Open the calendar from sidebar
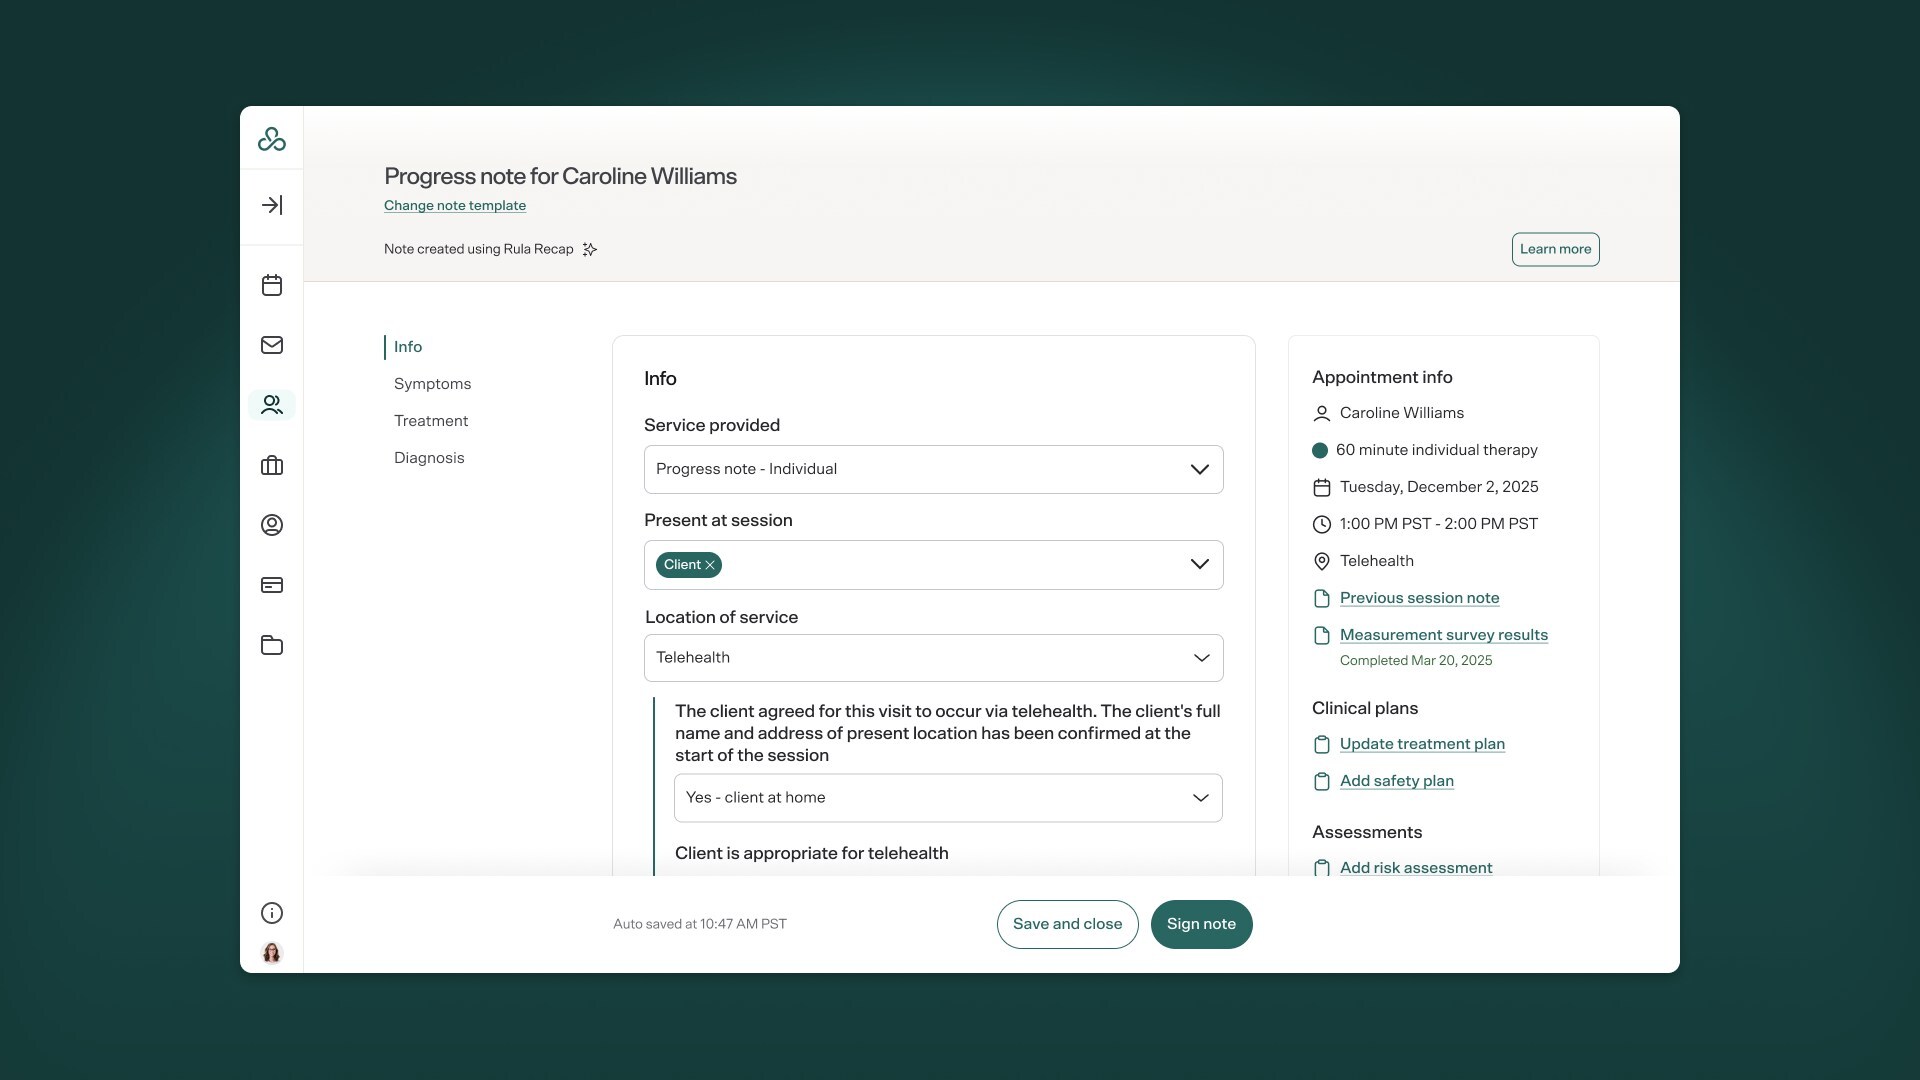The width and height of the screenshot is (1920, 1080). tap(271, 285)
